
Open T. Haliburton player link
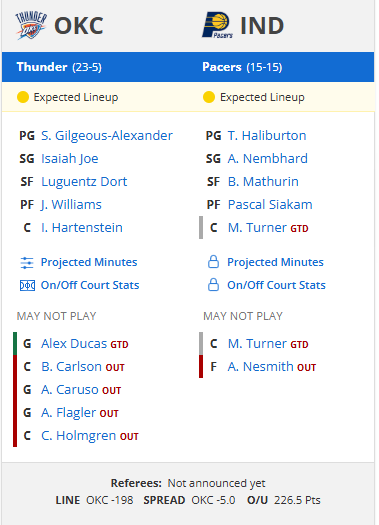267,136
